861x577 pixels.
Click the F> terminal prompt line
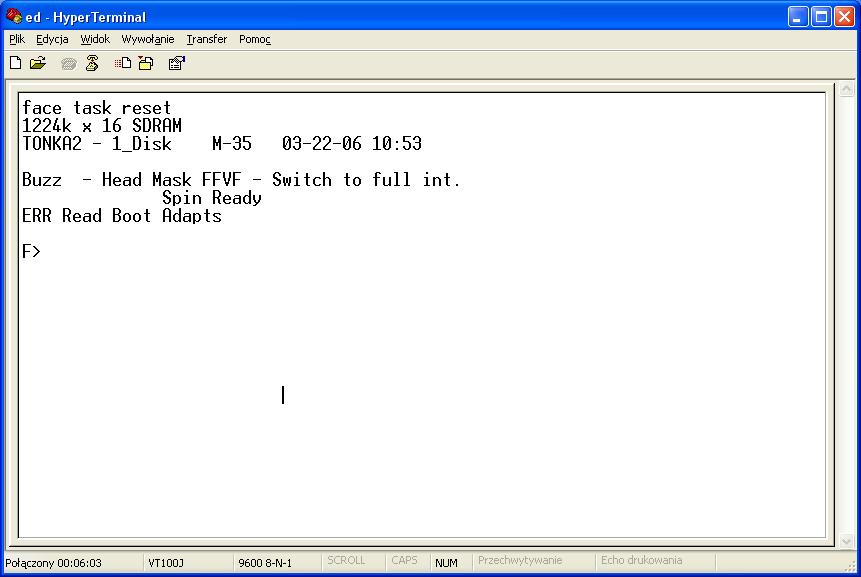tap(31, 251)
